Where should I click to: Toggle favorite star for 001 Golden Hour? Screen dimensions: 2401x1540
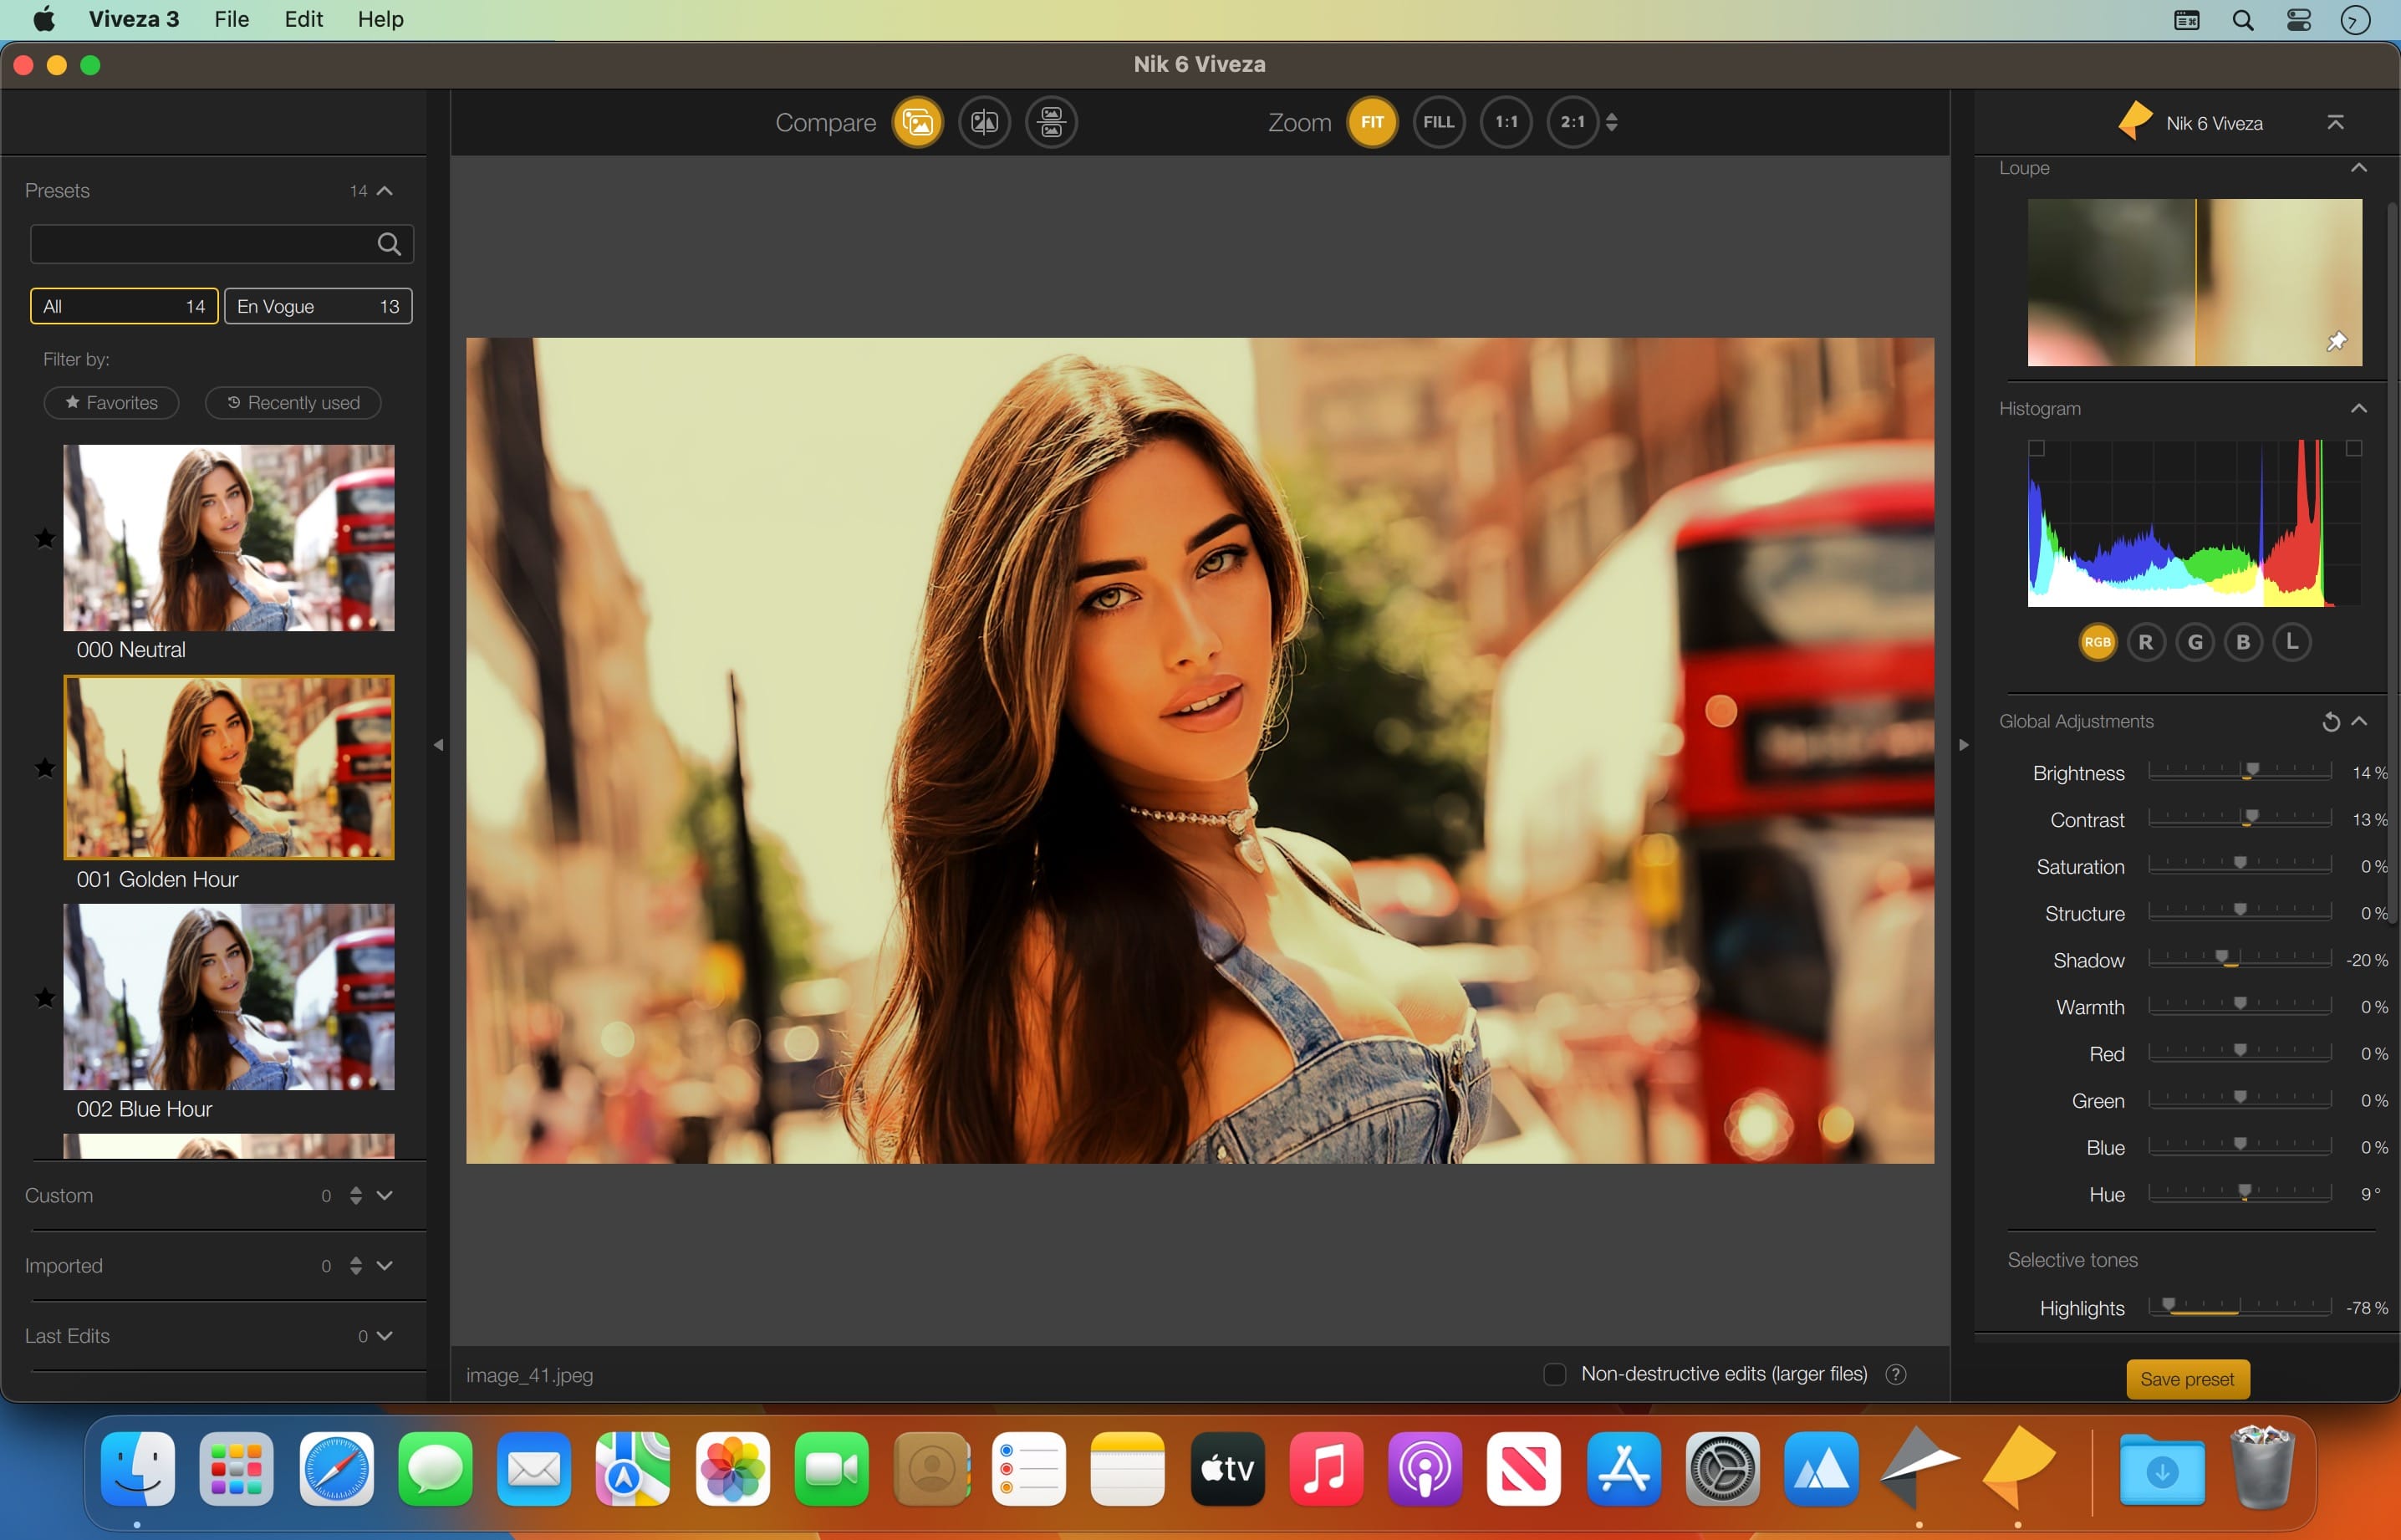click(x=45, y=768)
